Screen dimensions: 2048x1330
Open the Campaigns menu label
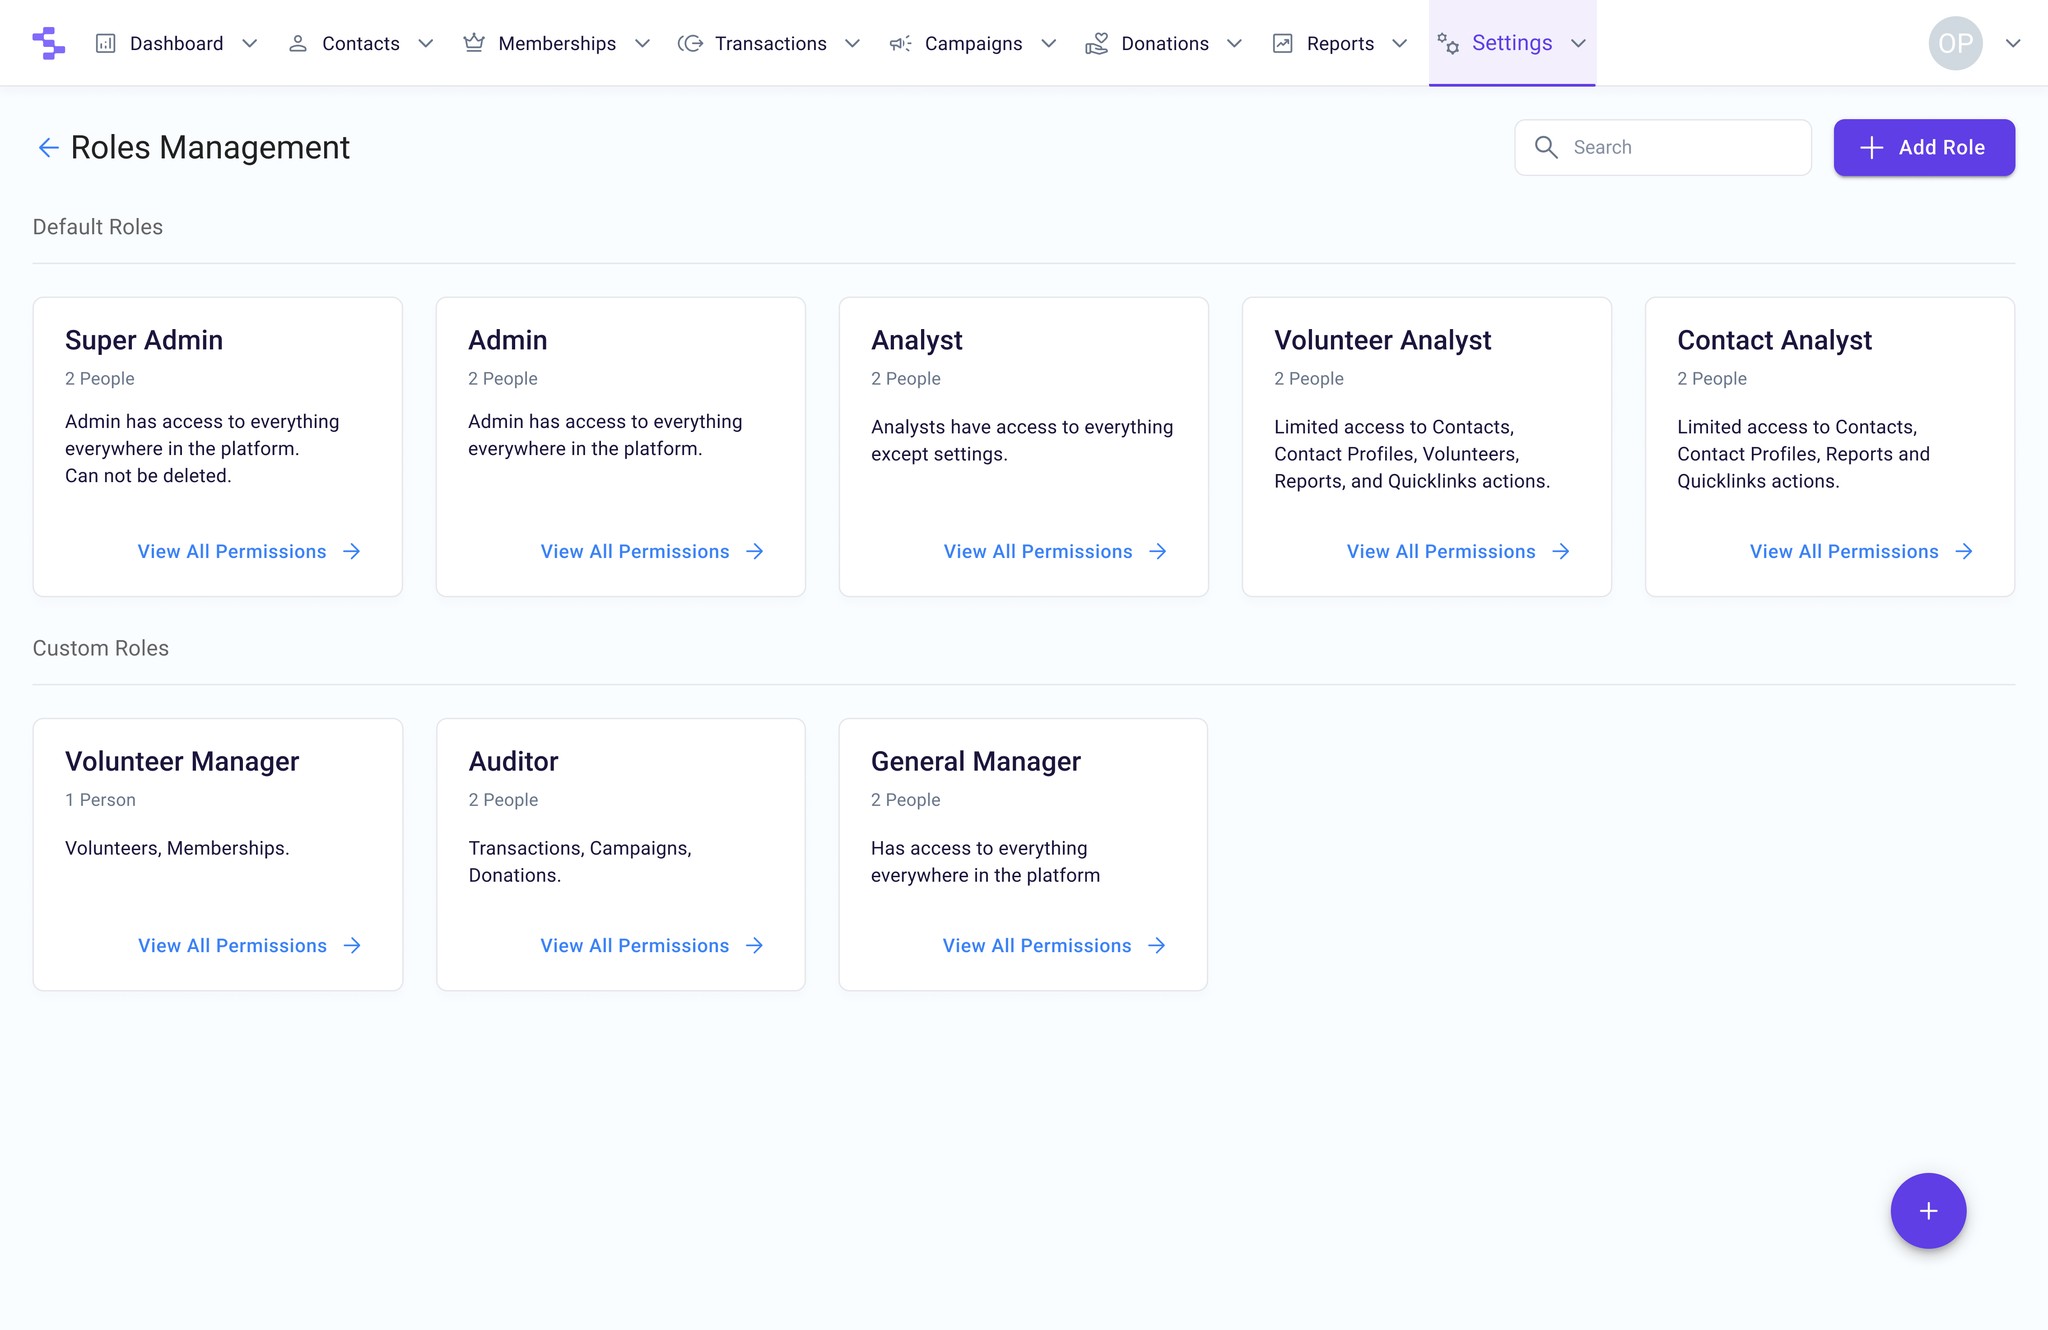click(x=973, y=43)
